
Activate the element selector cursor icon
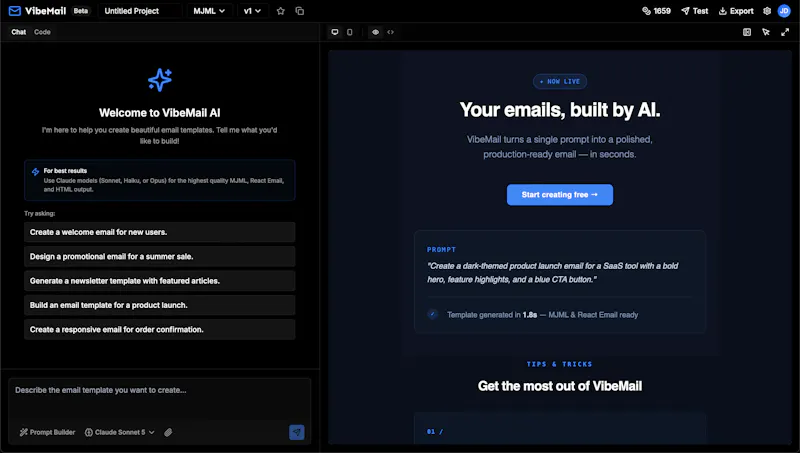(766, 32)
